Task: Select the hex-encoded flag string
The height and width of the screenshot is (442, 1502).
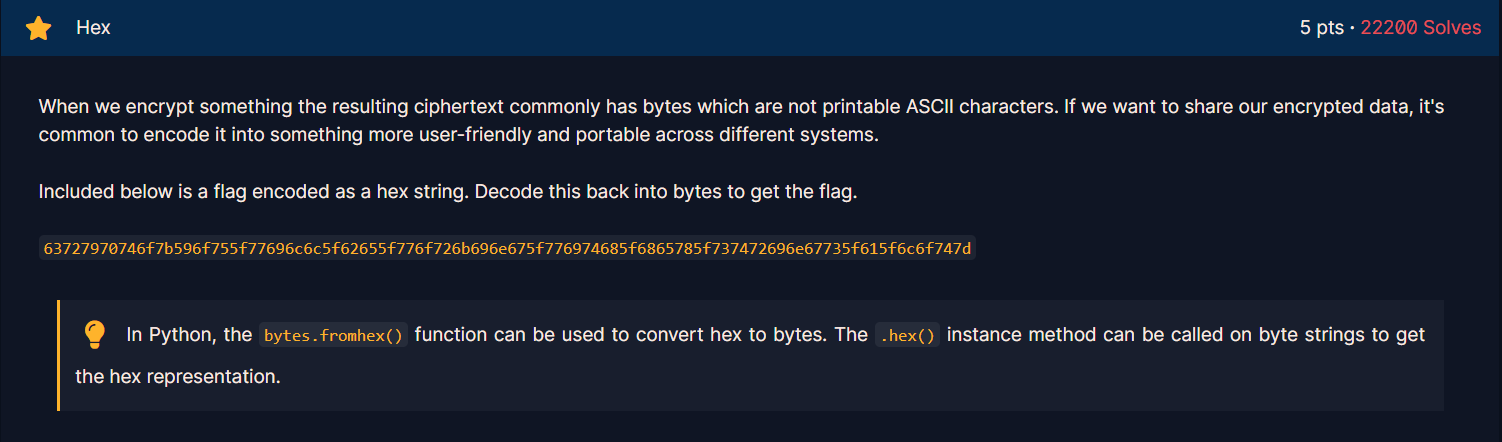Action: [507, 248]
